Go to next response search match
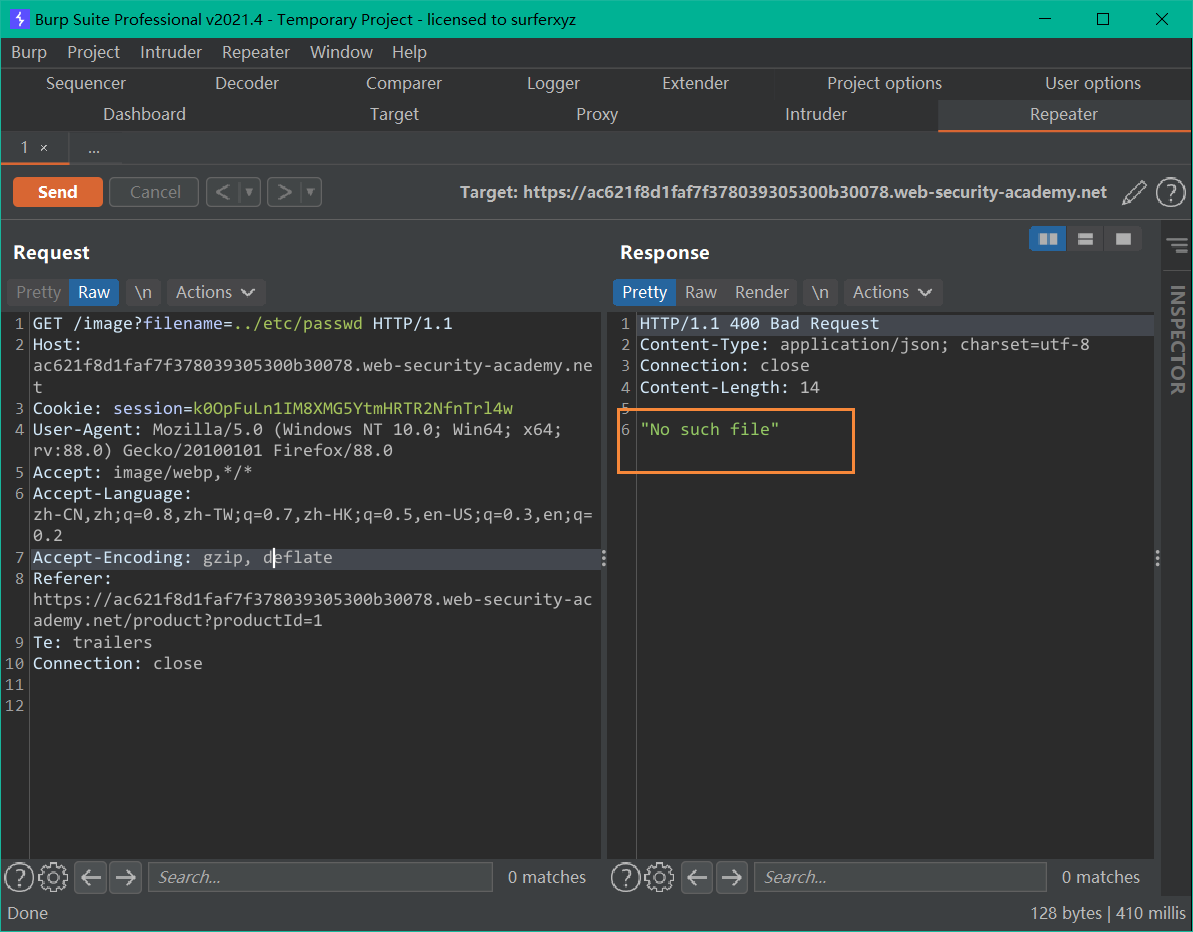The width and height of the screenshot is (1193, 932). [x=732, y=877]
